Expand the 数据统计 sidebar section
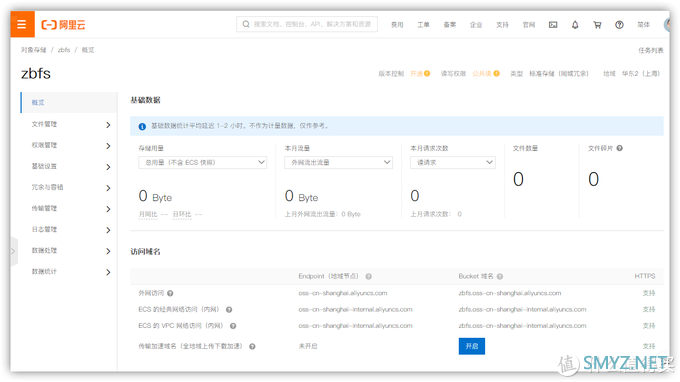The image size is (680, 382). (69, 272)
